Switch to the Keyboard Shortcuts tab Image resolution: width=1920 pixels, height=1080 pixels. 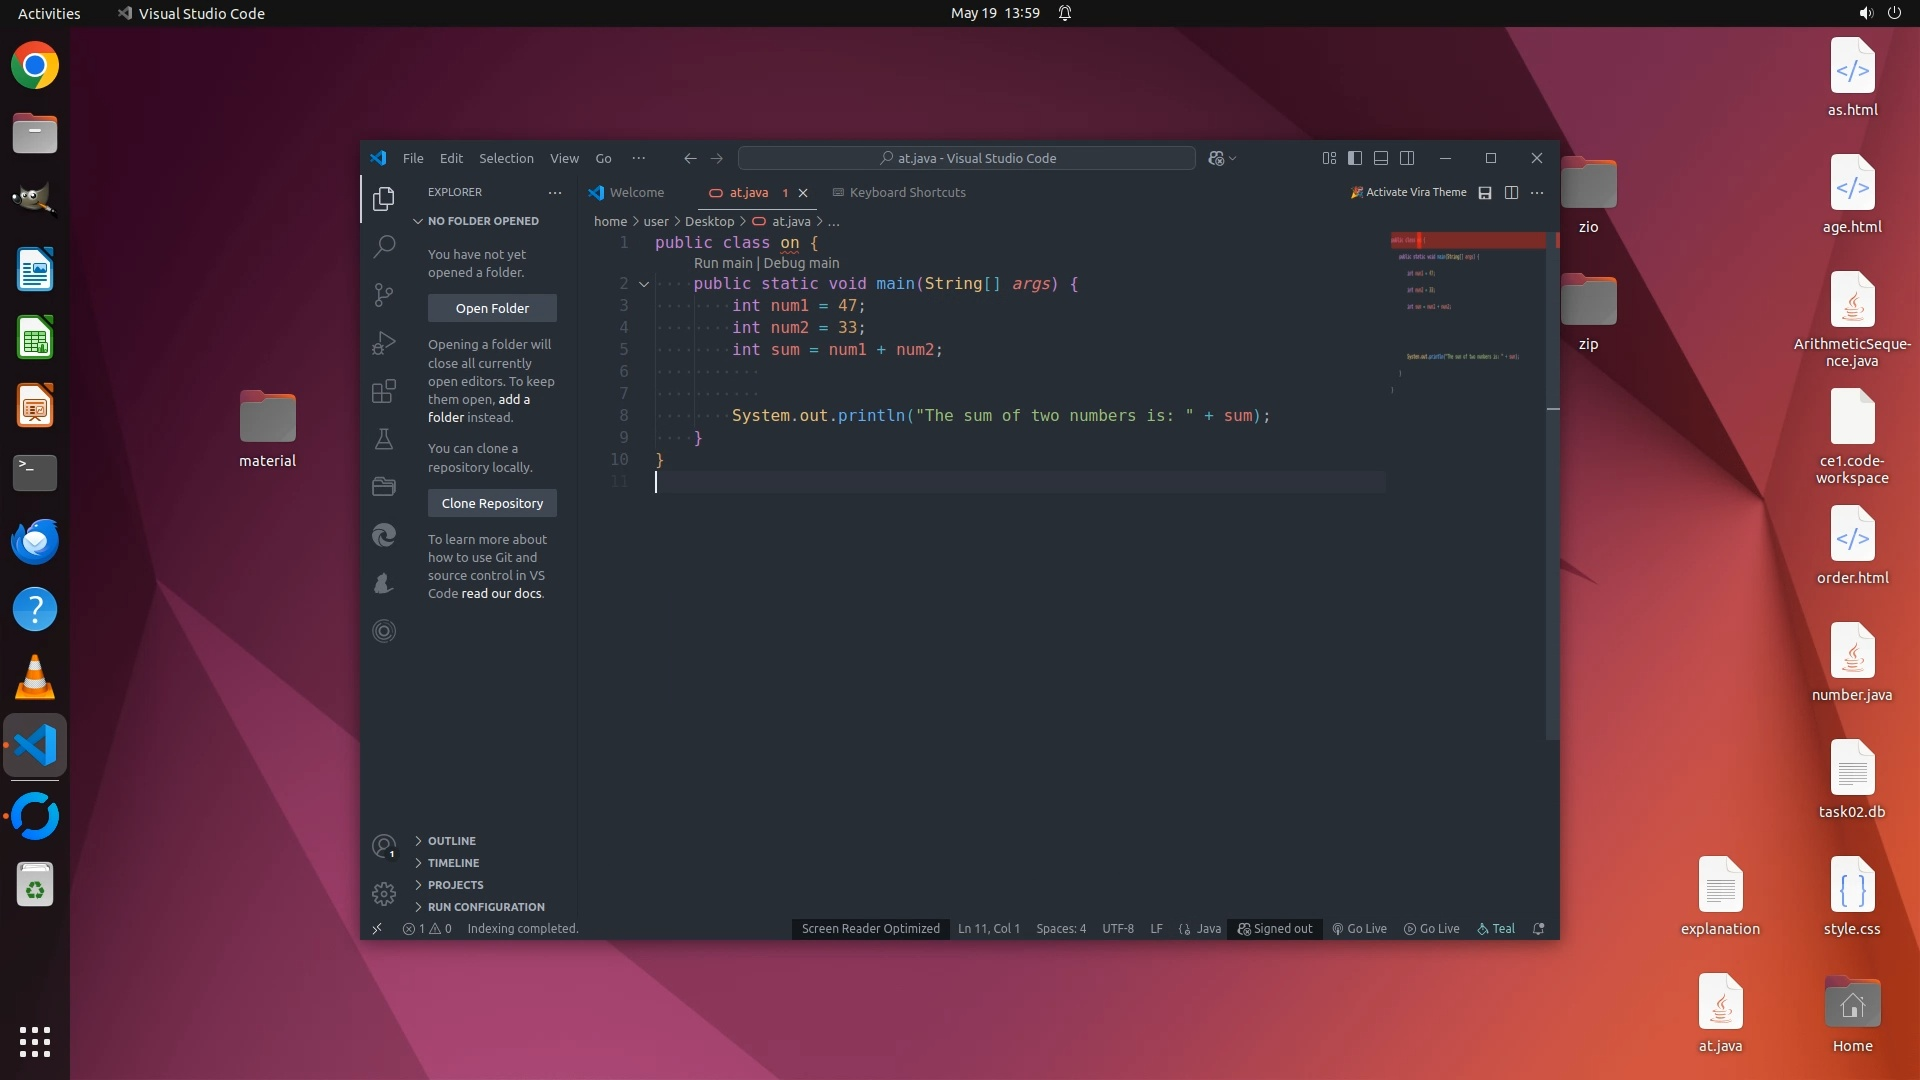906,193
